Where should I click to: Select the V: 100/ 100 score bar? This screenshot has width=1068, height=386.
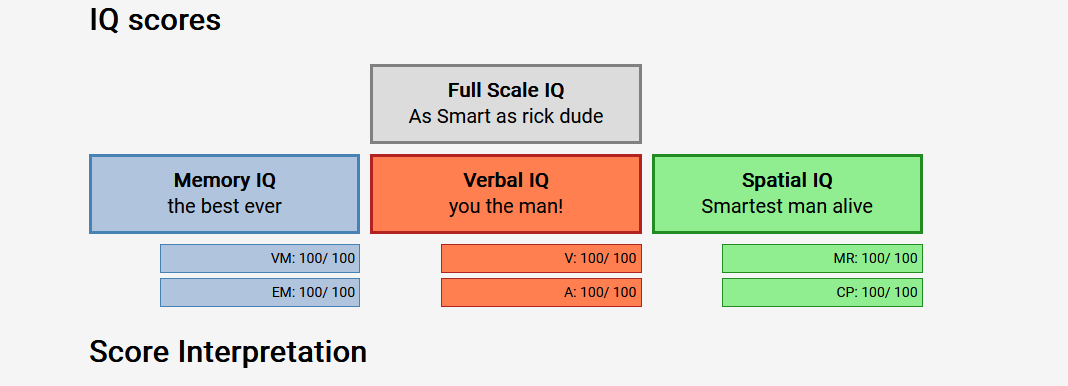pos(541,259)
